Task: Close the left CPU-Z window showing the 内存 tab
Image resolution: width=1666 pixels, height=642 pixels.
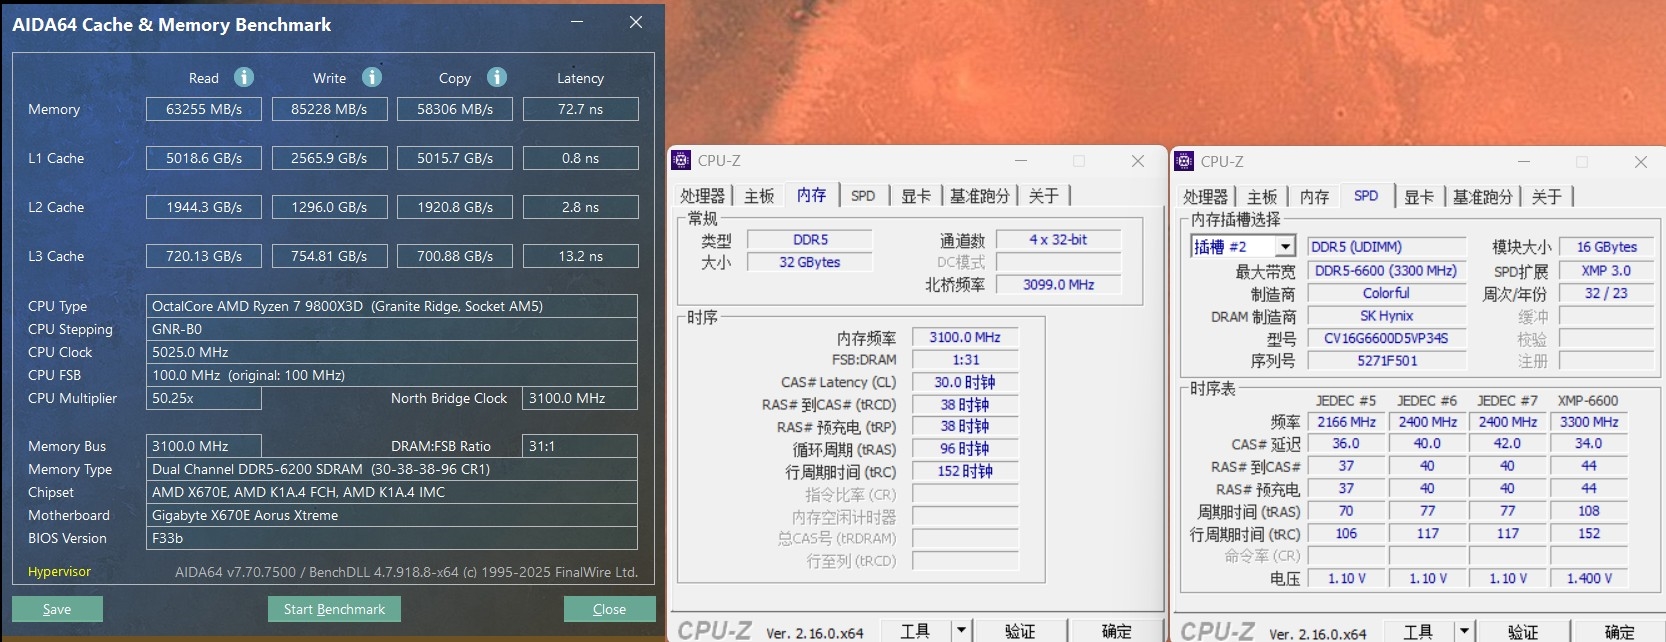Action: [1138, 161]
